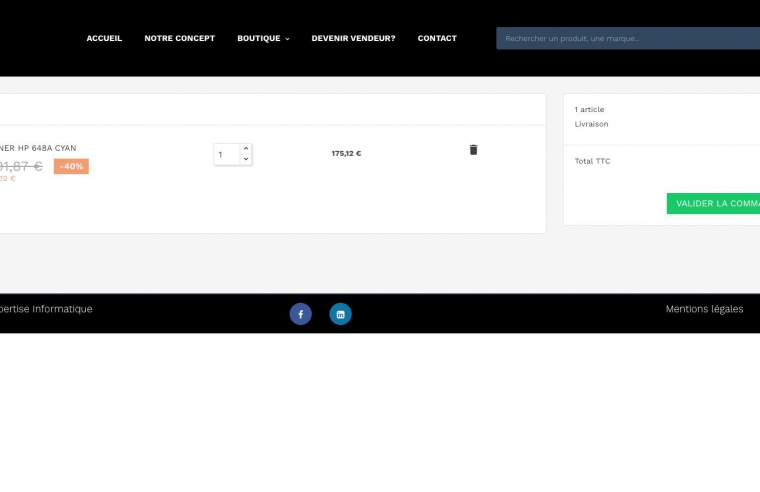The width and height of the screenshot is (760, 492).
Task: Click the Livraison line in summary
Action: coord(591,124)
